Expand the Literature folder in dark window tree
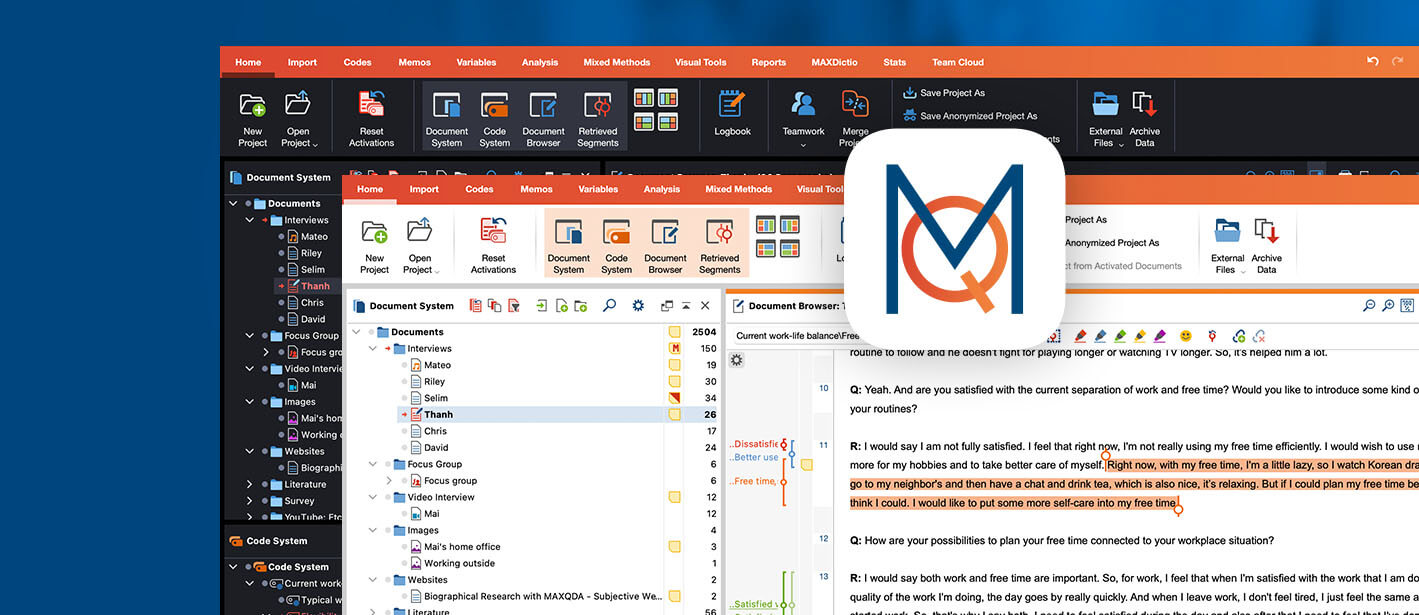Screen dimensions: 1419x615 point(250,484)
